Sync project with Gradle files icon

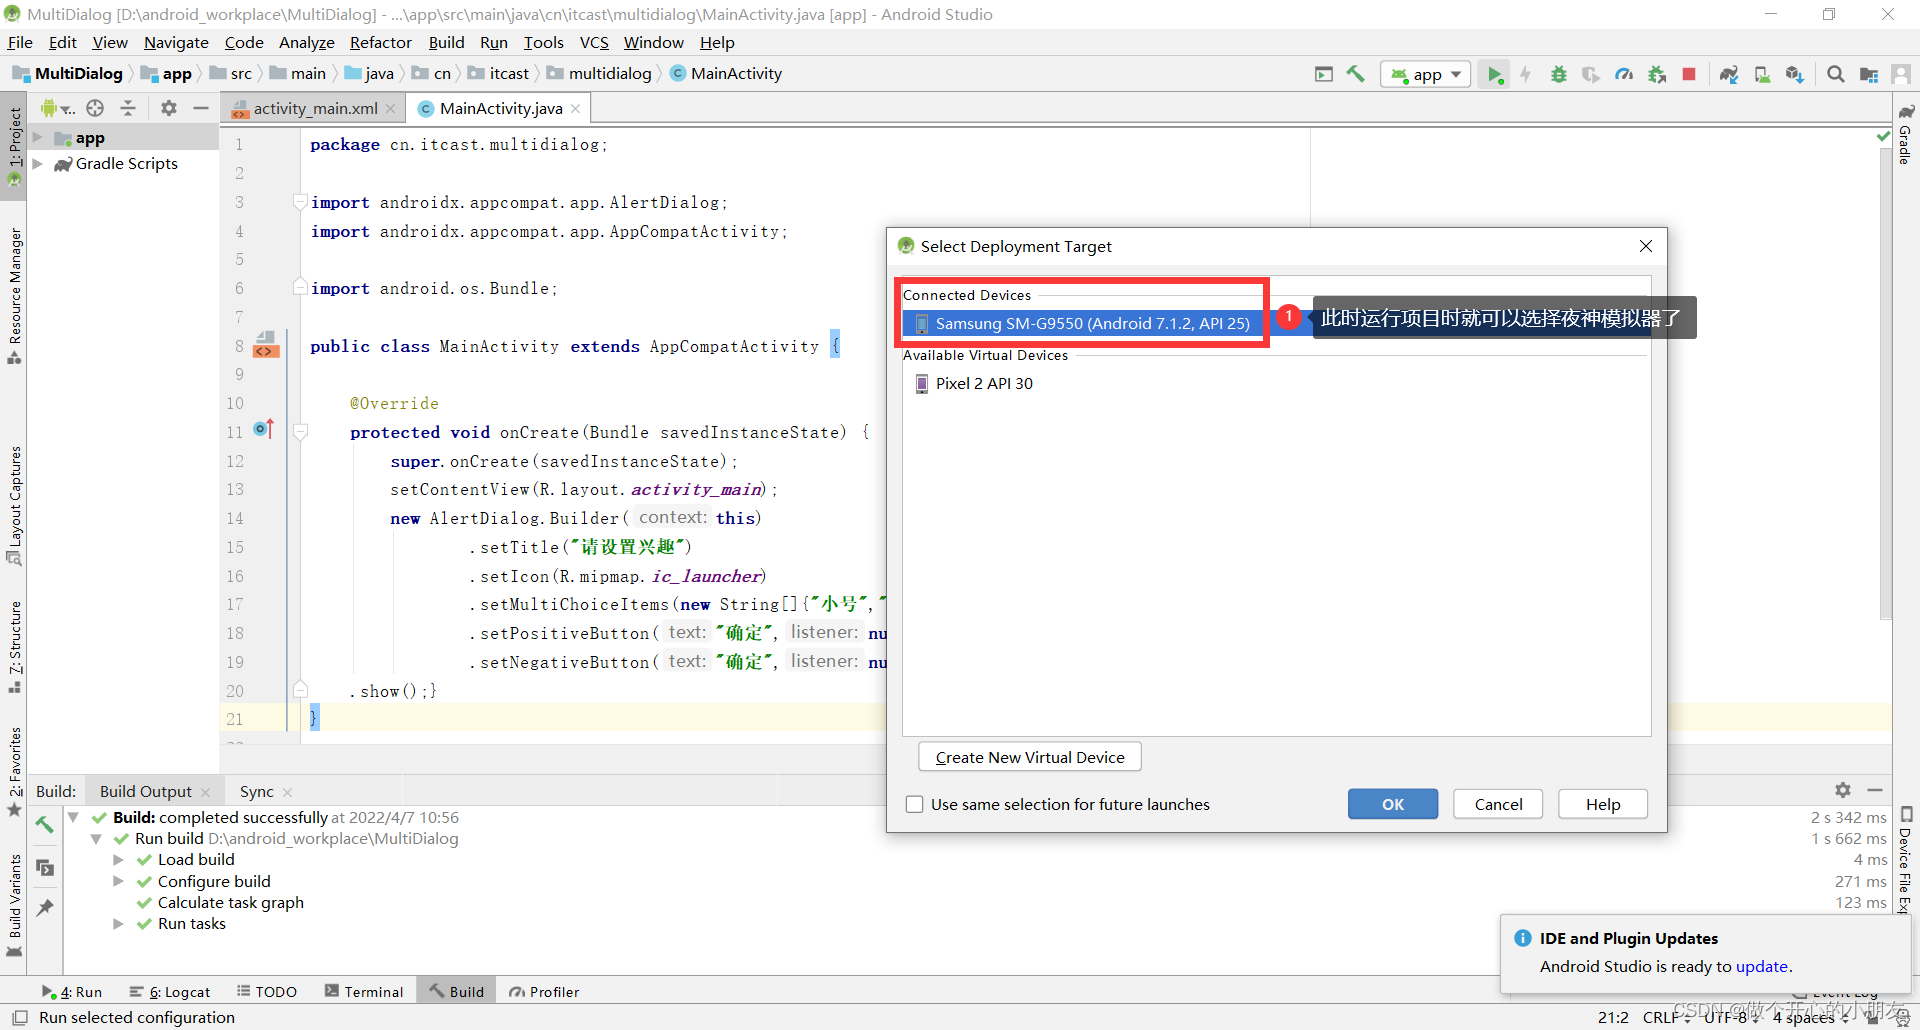(x=1729, y=74)
